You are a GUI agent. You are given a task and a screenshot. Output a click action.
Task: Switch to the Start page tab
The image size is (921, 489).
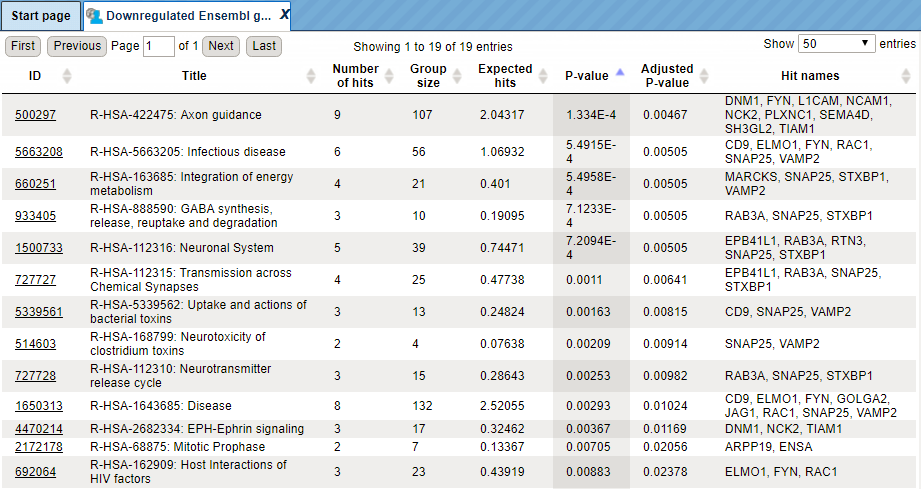coord(41,16)
